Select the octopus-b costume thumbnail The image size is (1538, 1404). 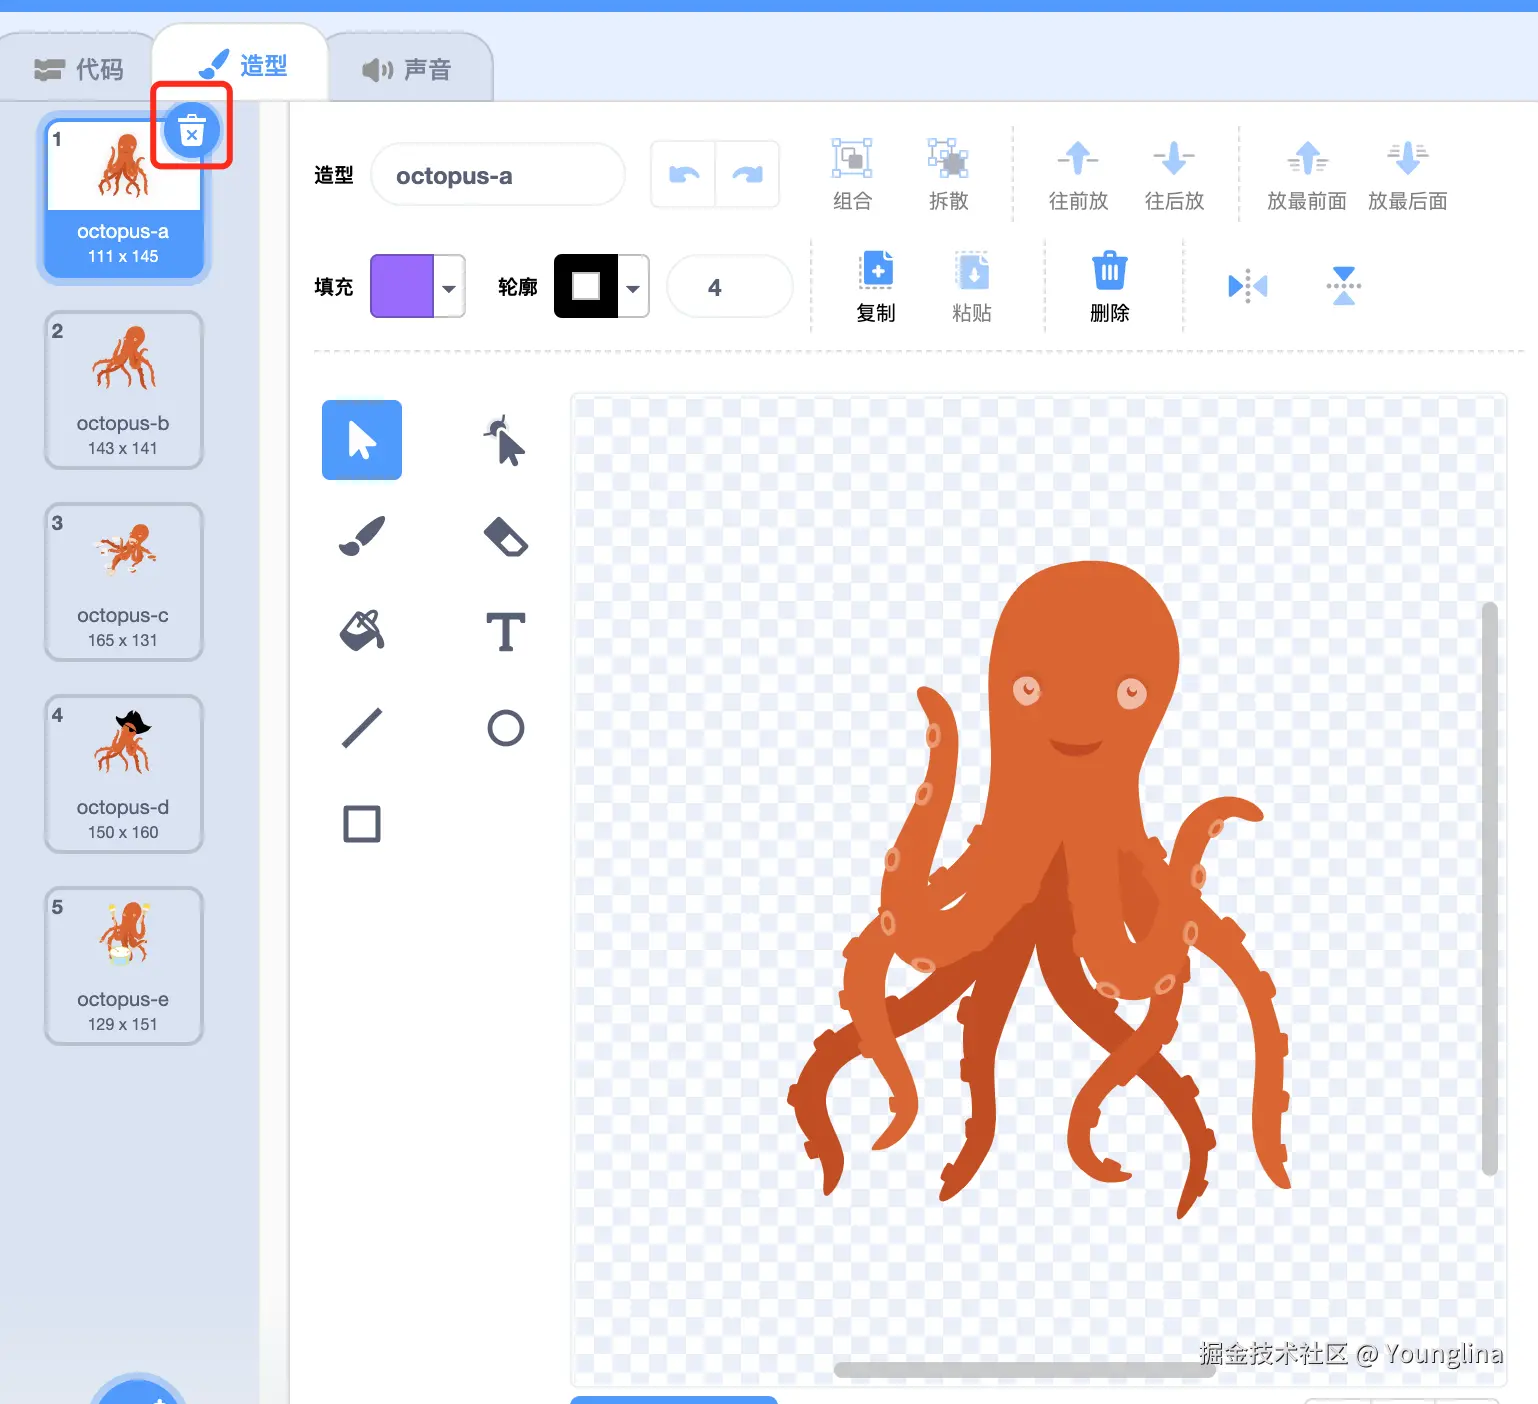coord(123,389)
